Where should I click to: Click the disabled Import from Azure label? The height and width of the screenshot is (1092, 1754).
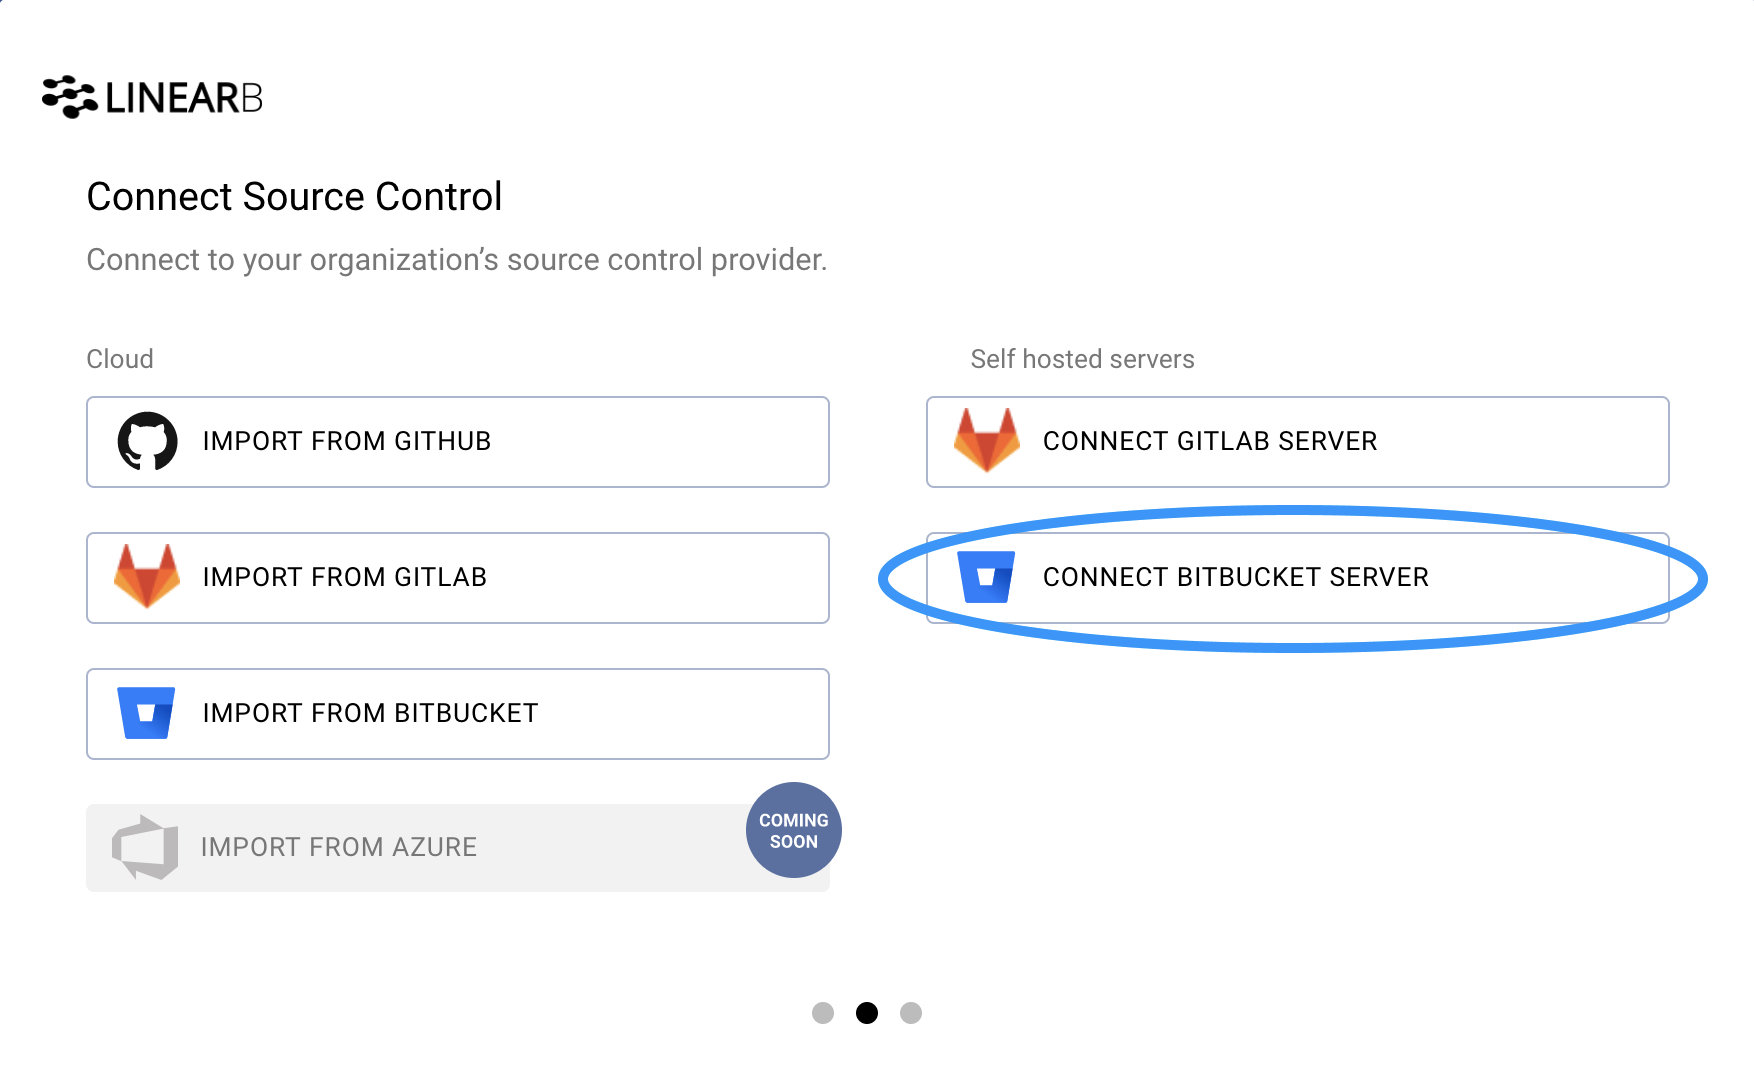point(339,847)
